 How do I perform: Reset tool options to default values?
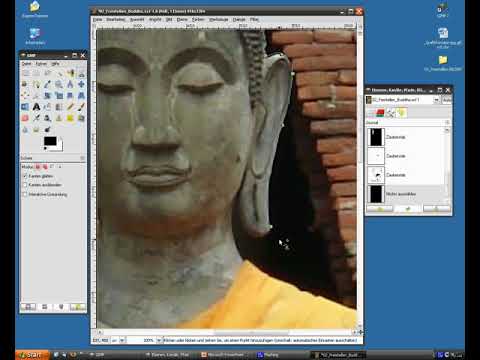coord(77,307)
